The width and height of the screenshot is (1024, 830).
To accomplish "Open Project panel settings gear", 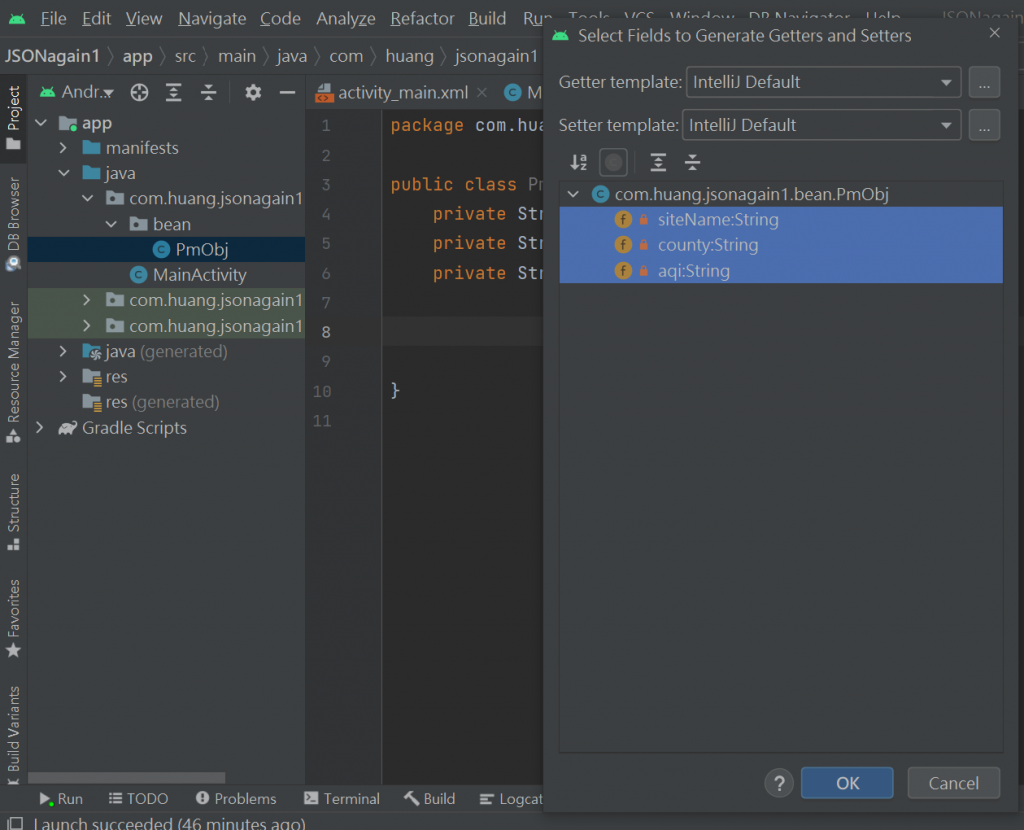I will click(x=253, y=93).
